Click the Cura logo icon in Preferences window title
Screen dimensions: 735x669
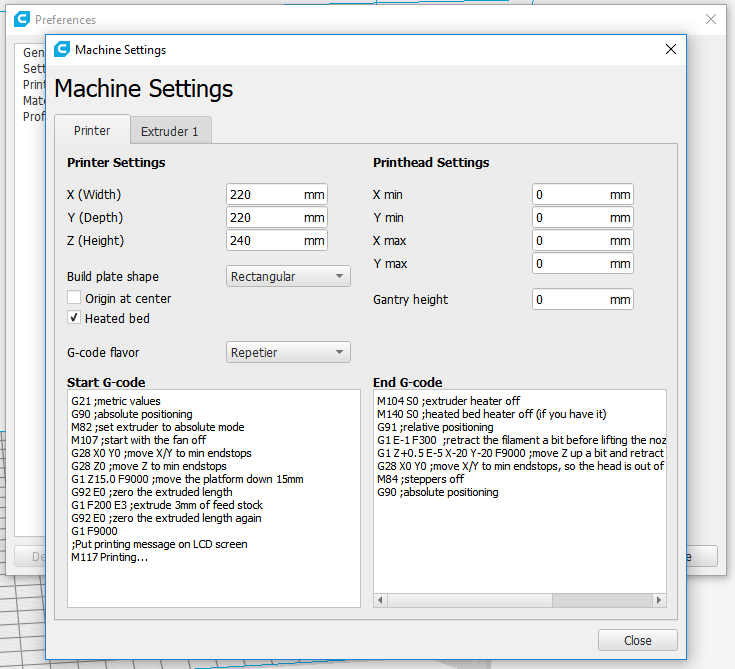22,19
